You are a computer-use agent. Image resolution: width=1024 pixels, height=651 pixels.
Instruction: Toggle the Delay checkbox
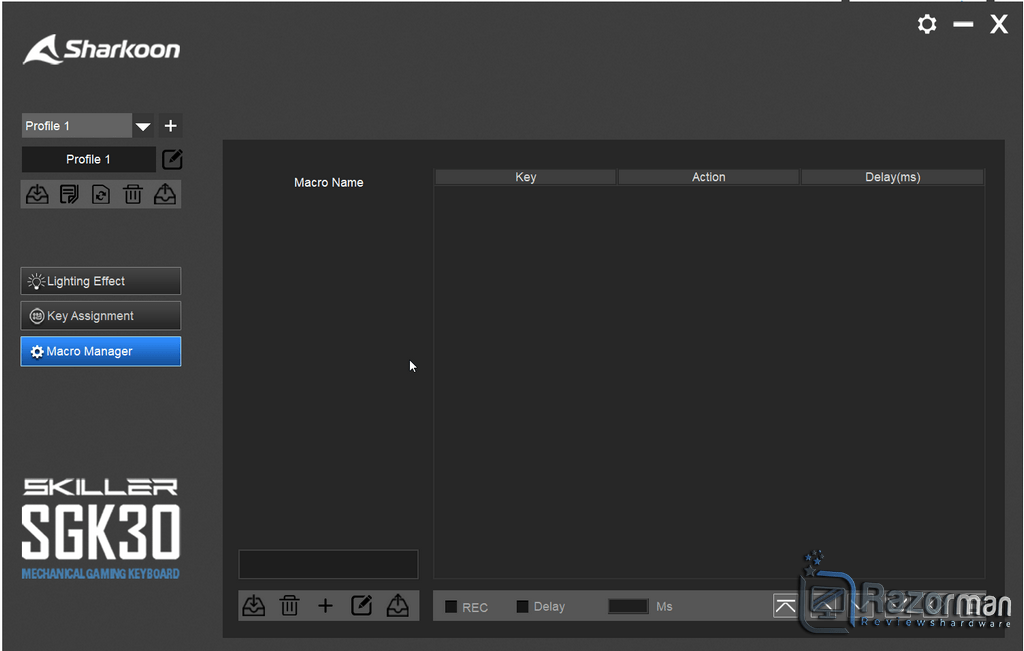[x=522, y=607]
